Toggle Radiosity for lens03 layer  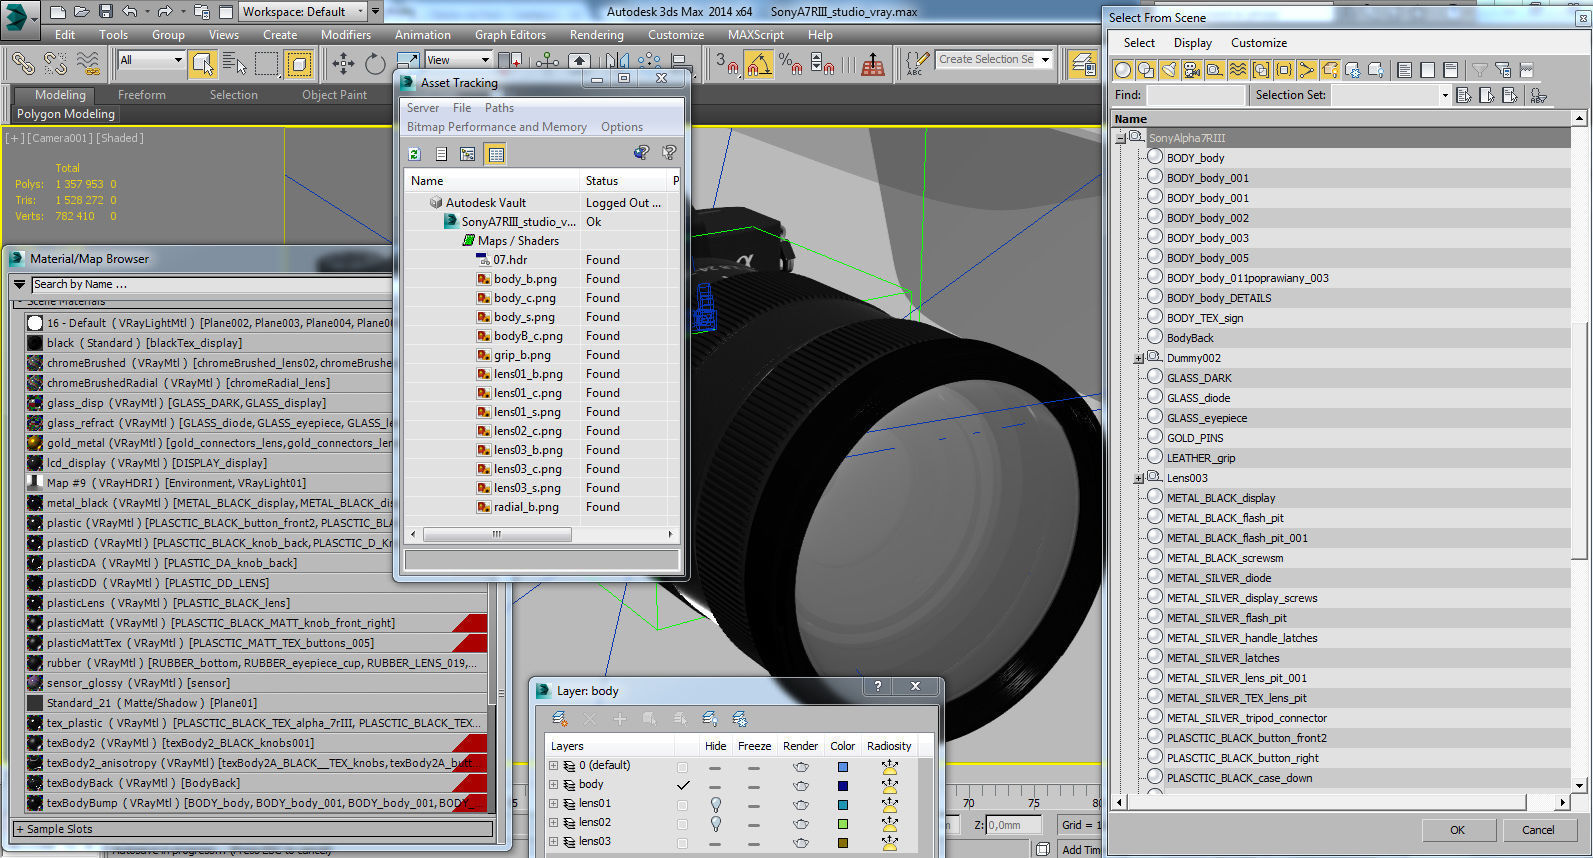point(889,842)
